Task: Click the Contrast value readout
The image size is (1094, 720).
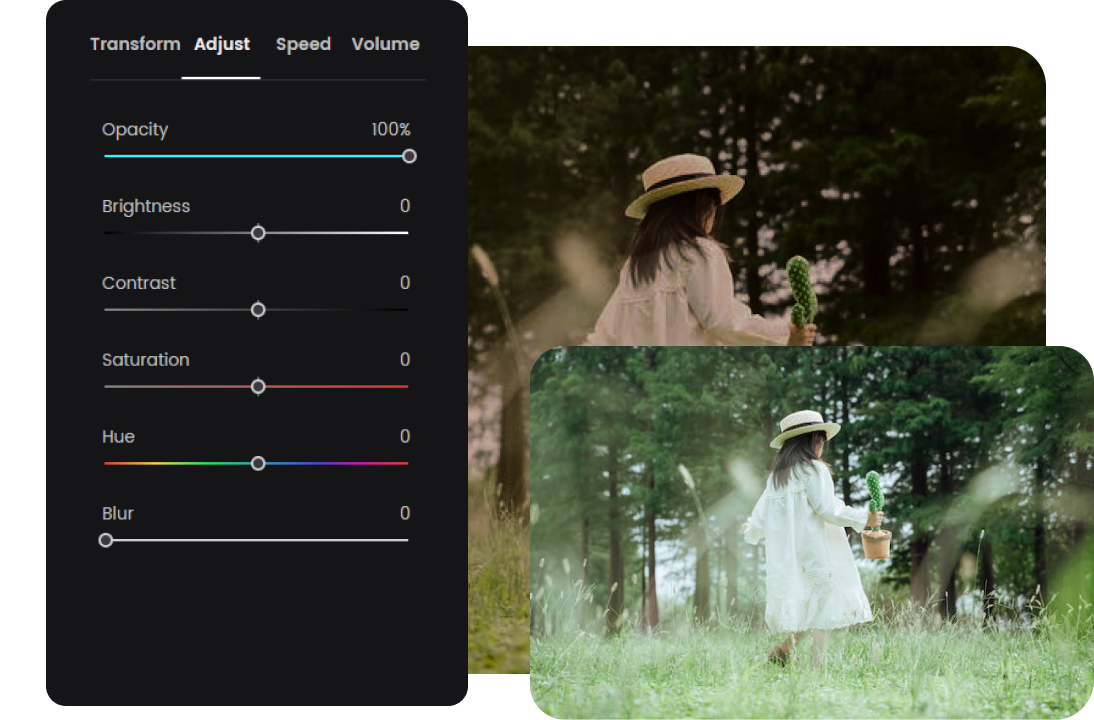Action: [405, 283]
